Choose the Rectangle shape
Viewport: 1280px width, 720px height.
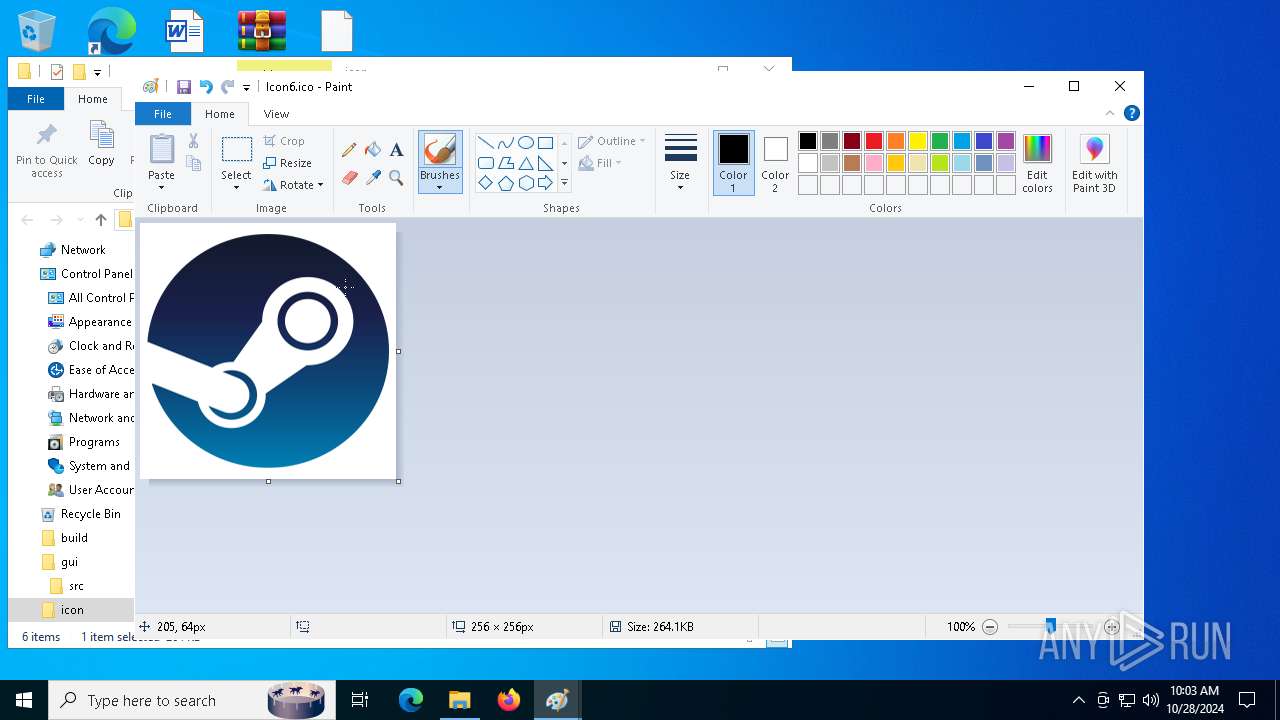545,143
